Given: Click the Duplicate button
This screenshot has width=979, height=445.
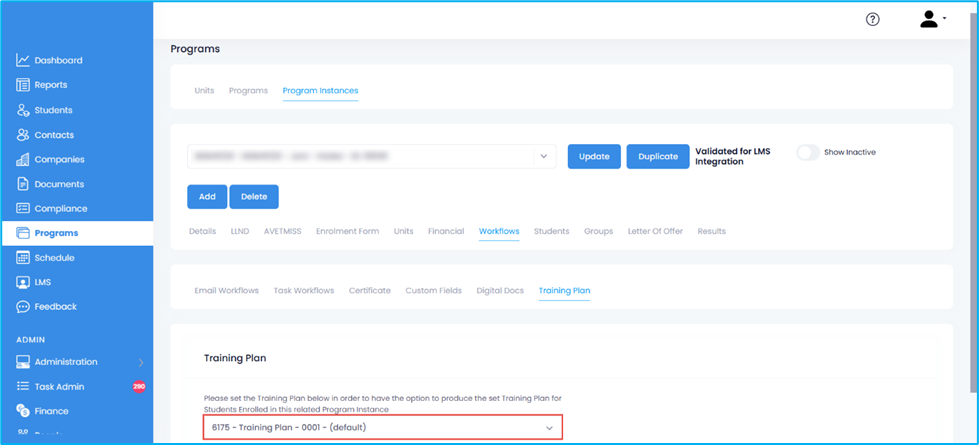Looking at the screenshot, I should tap(657, 157).
